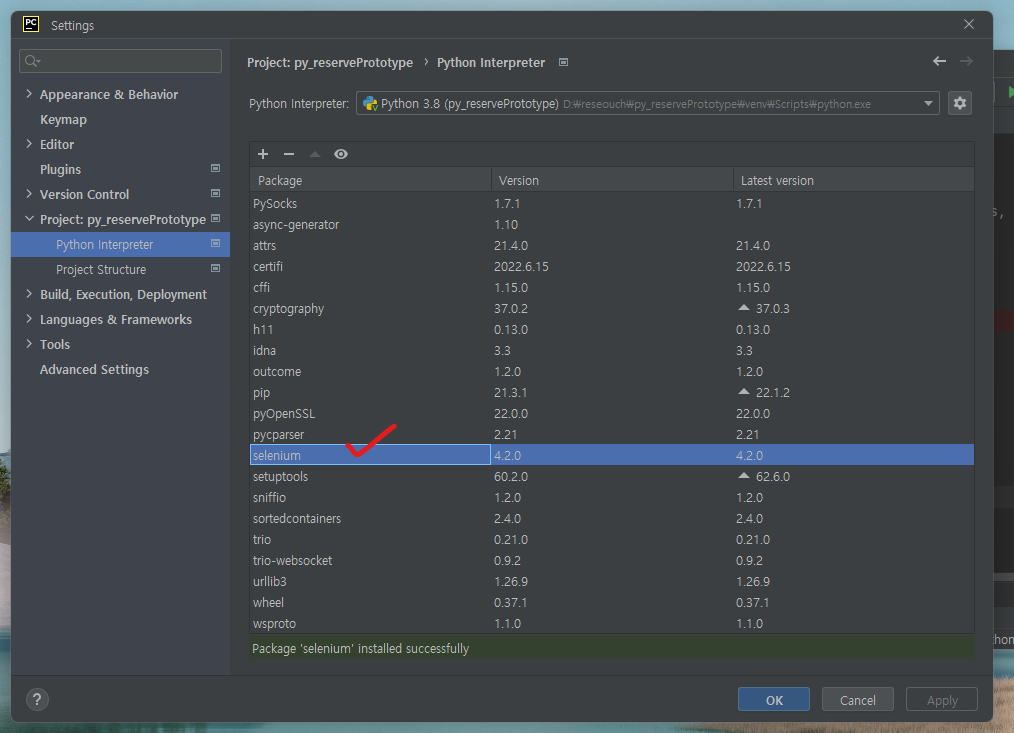Click the project-level icon beside the Python Interpreter breadcrumb
The image size is (1014, 733).
pyautogui.click(x=563, y=62)
